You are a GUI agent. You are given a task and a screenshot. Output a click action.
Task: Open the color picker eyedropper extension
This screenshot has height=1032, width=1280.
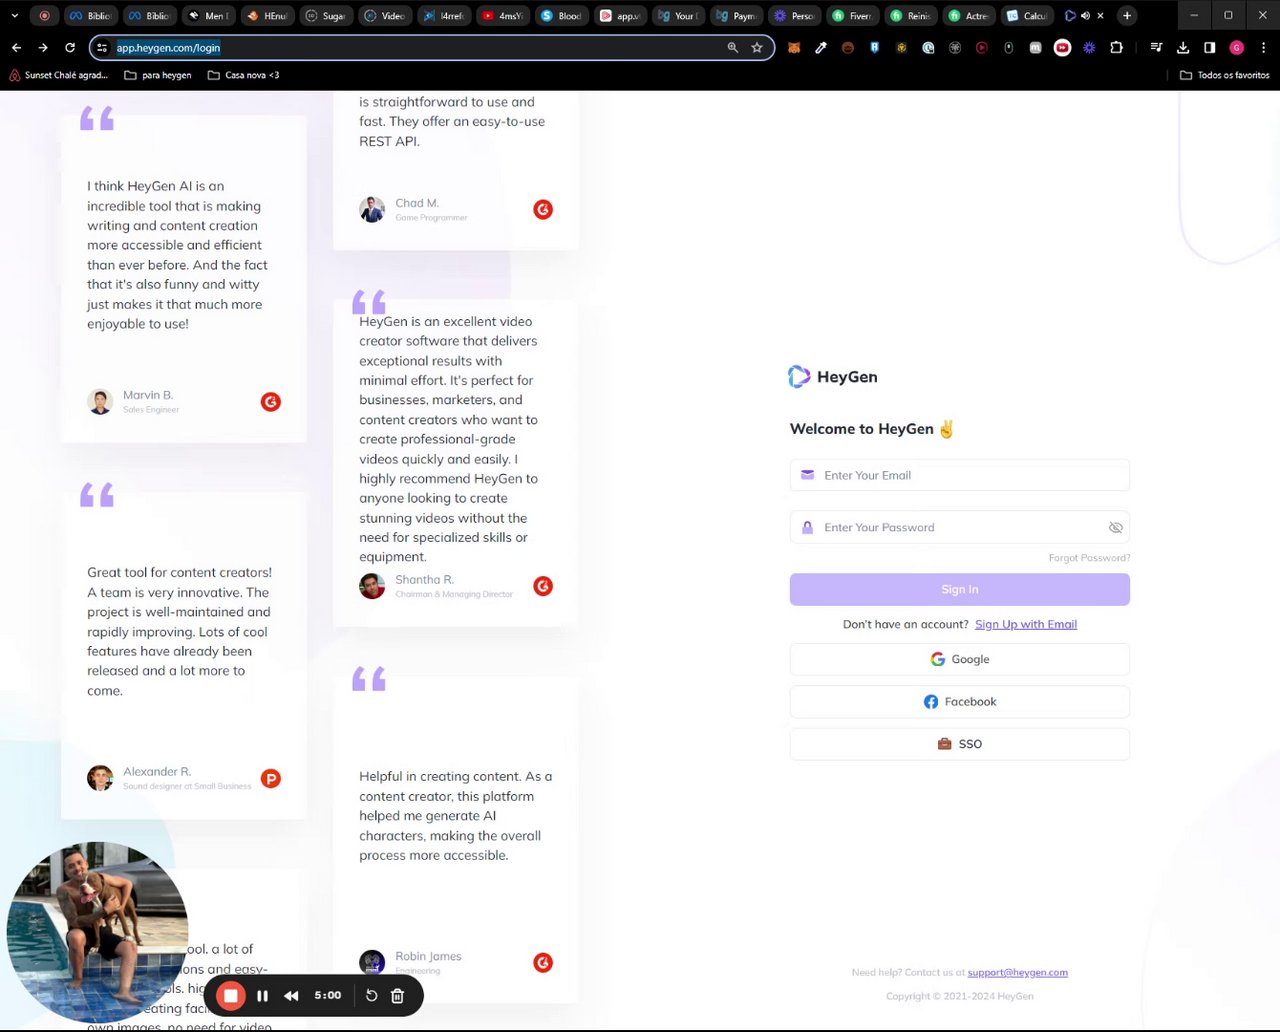821,47
